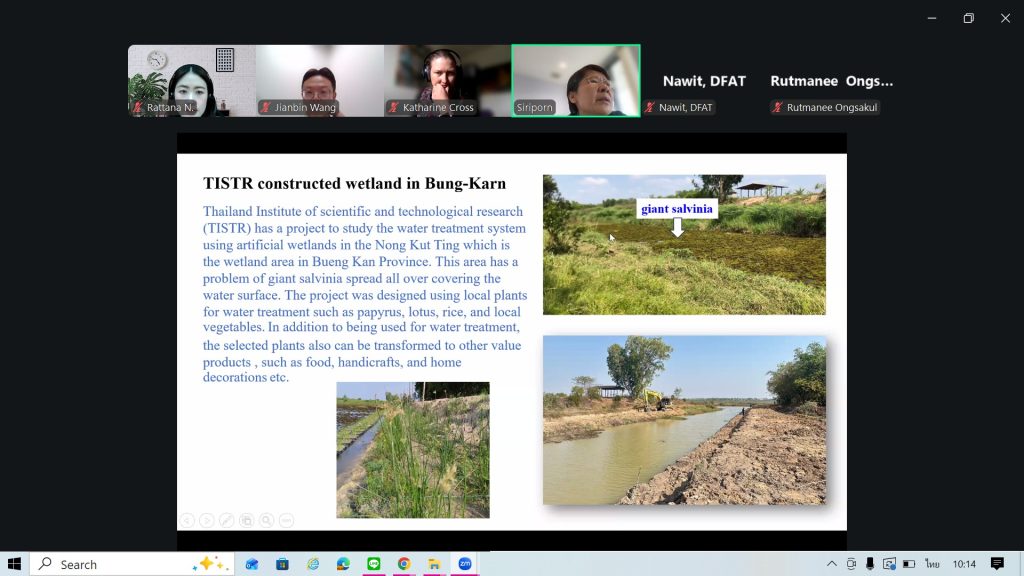Select Katharine Cross video thumbnail
Screen dimensions: 1024x576
point(447,81)
